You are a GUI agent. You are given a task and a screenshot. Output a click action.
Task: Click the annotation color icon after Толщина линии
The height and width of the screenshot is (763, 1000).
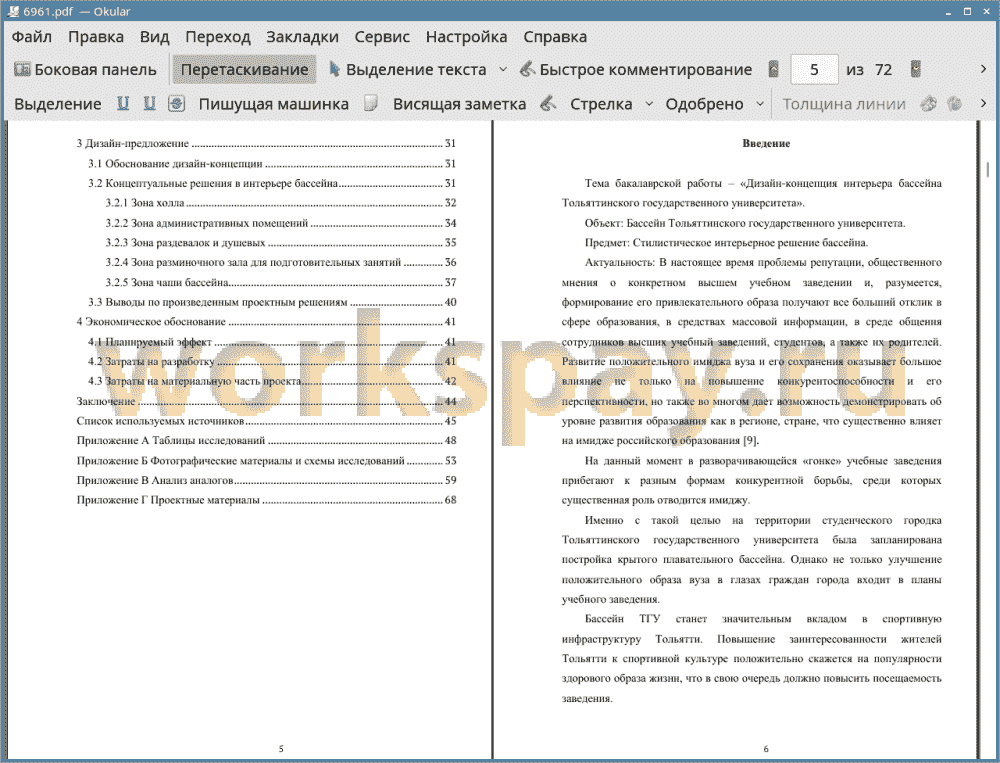[929, 103]
